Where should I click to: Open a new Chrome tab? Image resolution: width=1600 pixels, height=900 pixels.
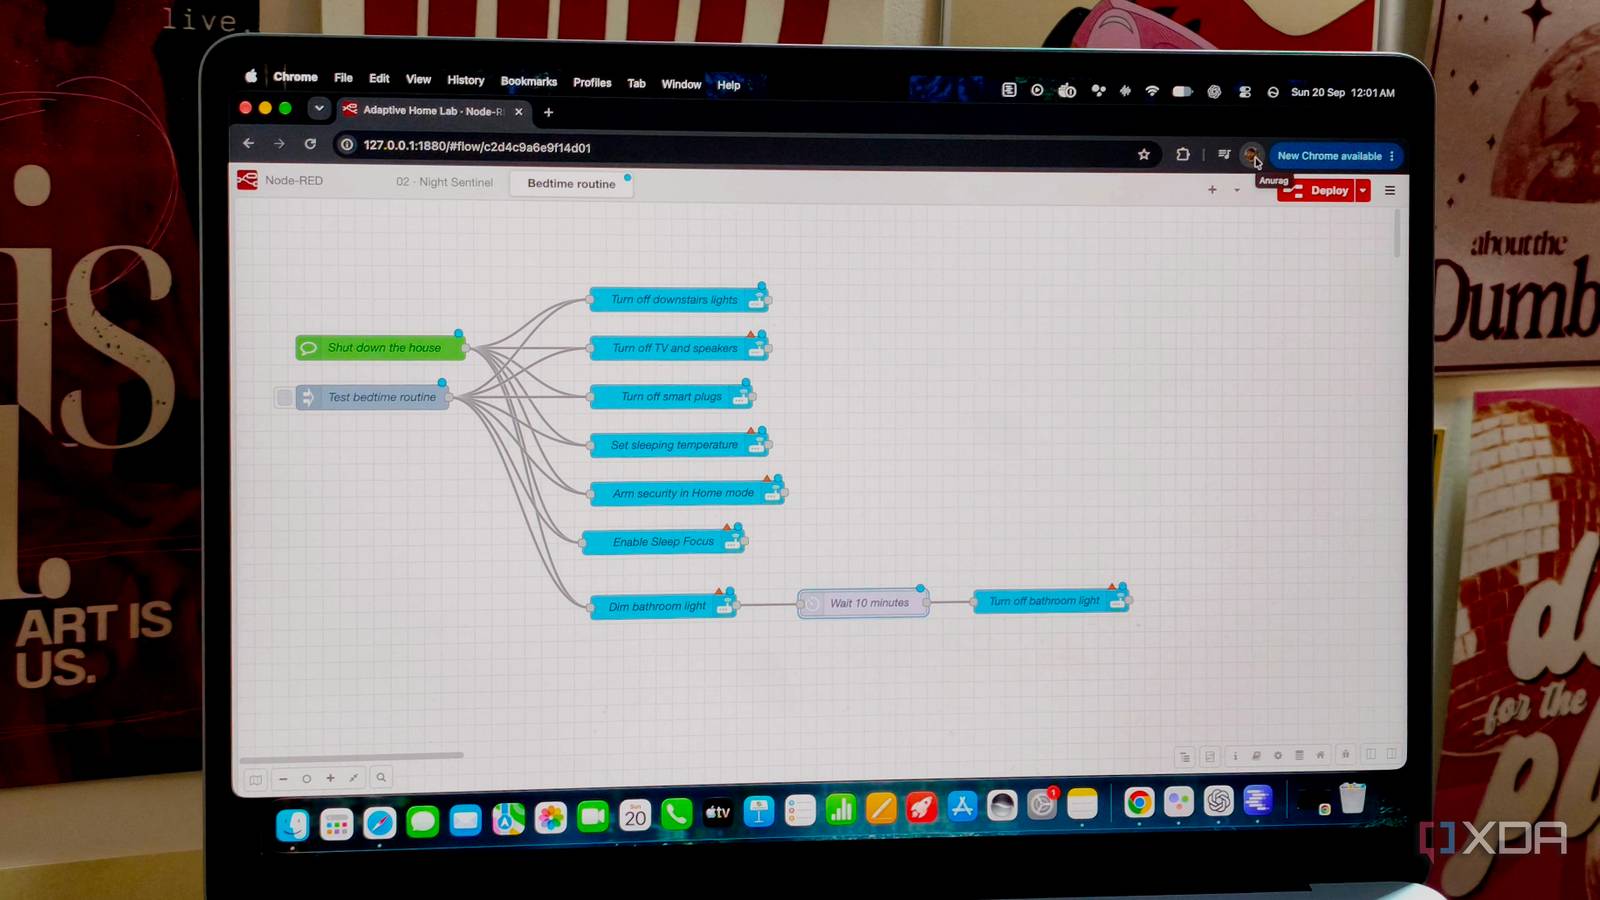(x=548, y=112)
